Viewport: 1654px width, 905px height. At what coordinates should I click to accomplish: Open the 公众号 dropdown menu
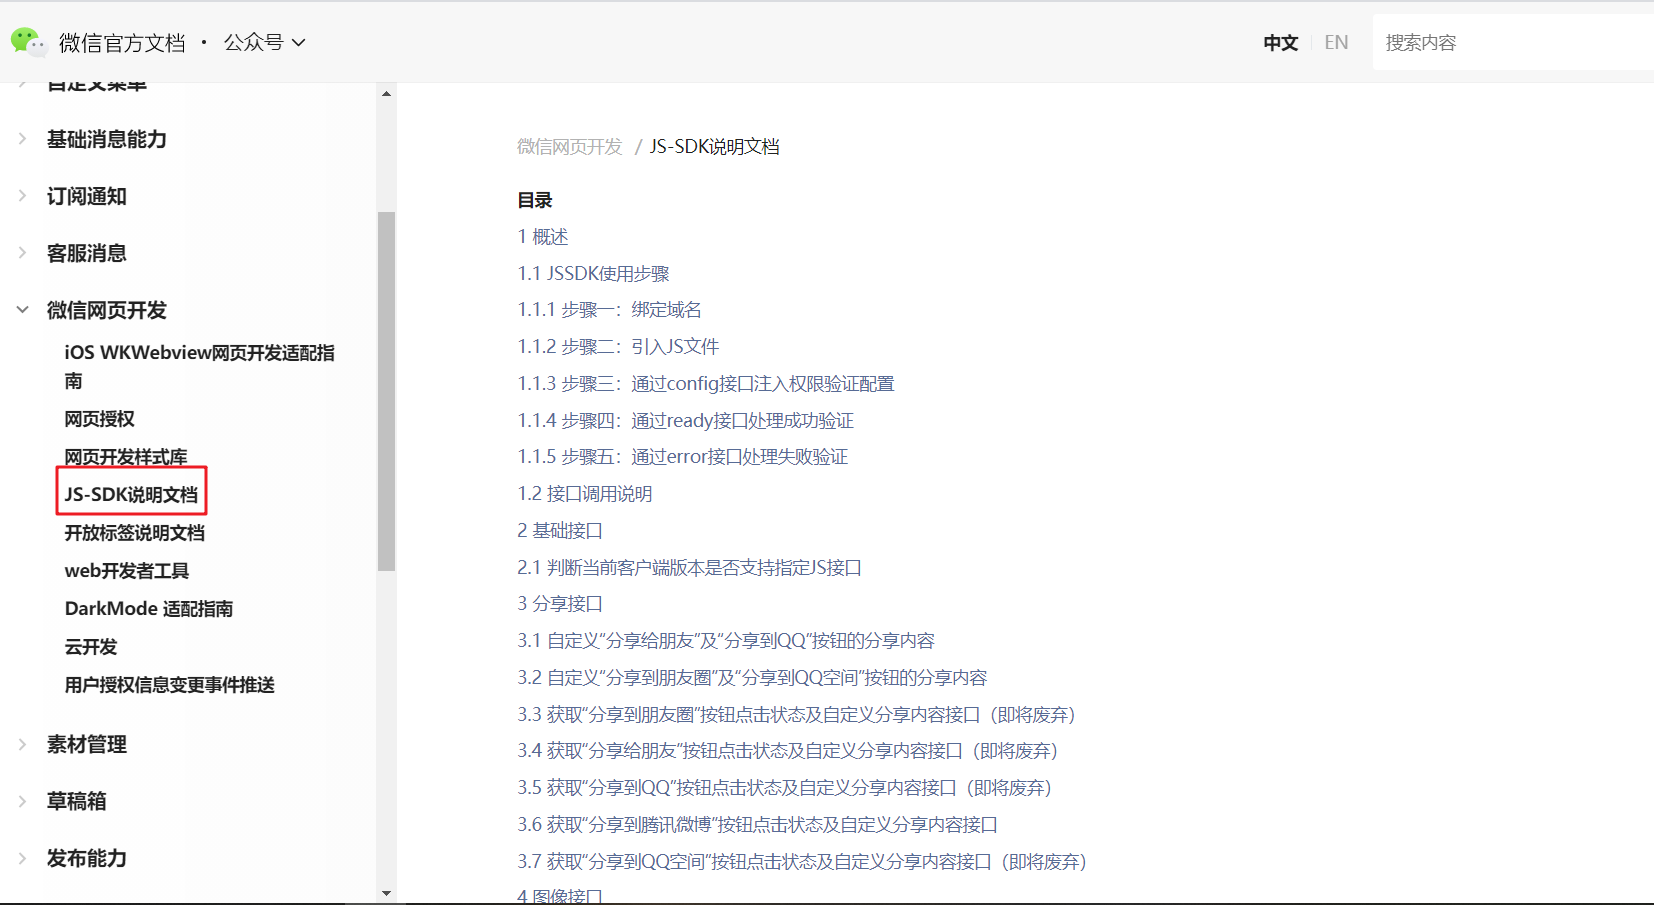tap(264, 42)
